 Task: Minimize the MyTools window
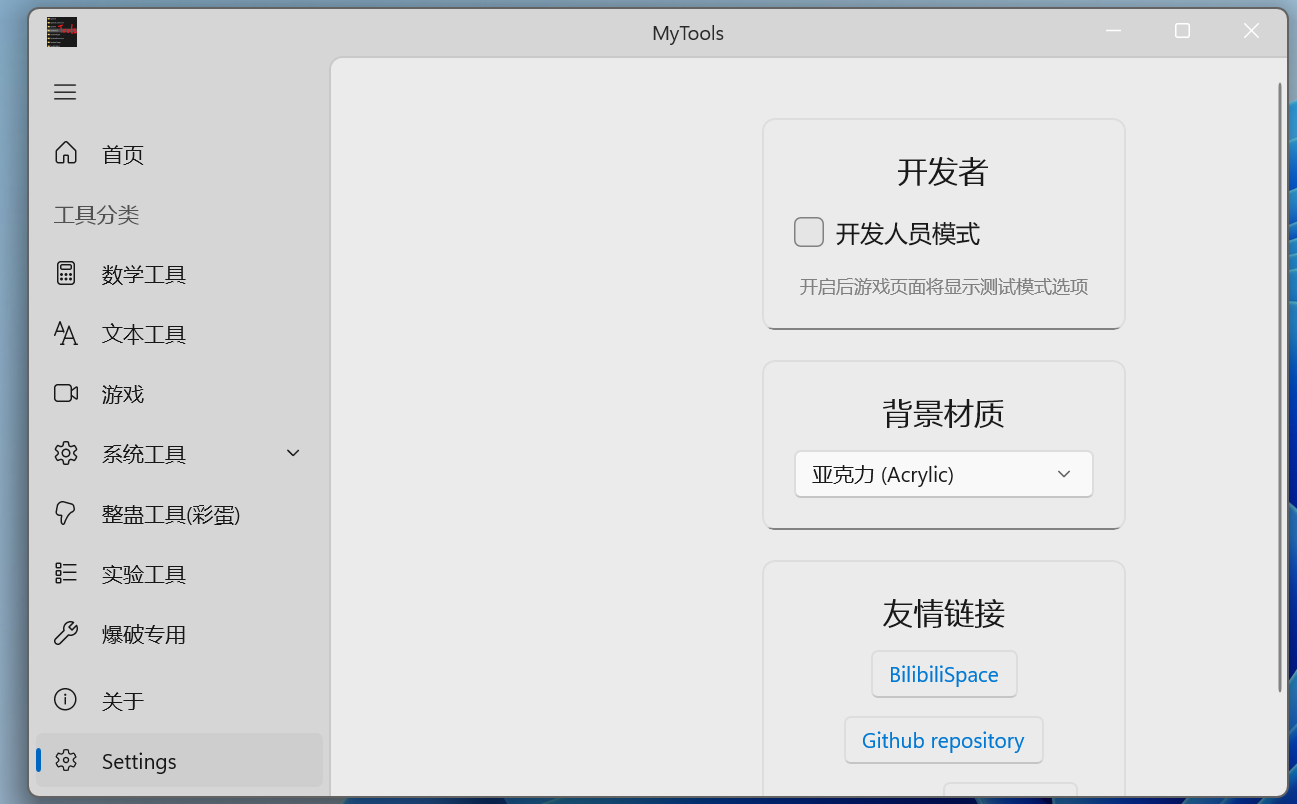click(x=1113, y=31)
